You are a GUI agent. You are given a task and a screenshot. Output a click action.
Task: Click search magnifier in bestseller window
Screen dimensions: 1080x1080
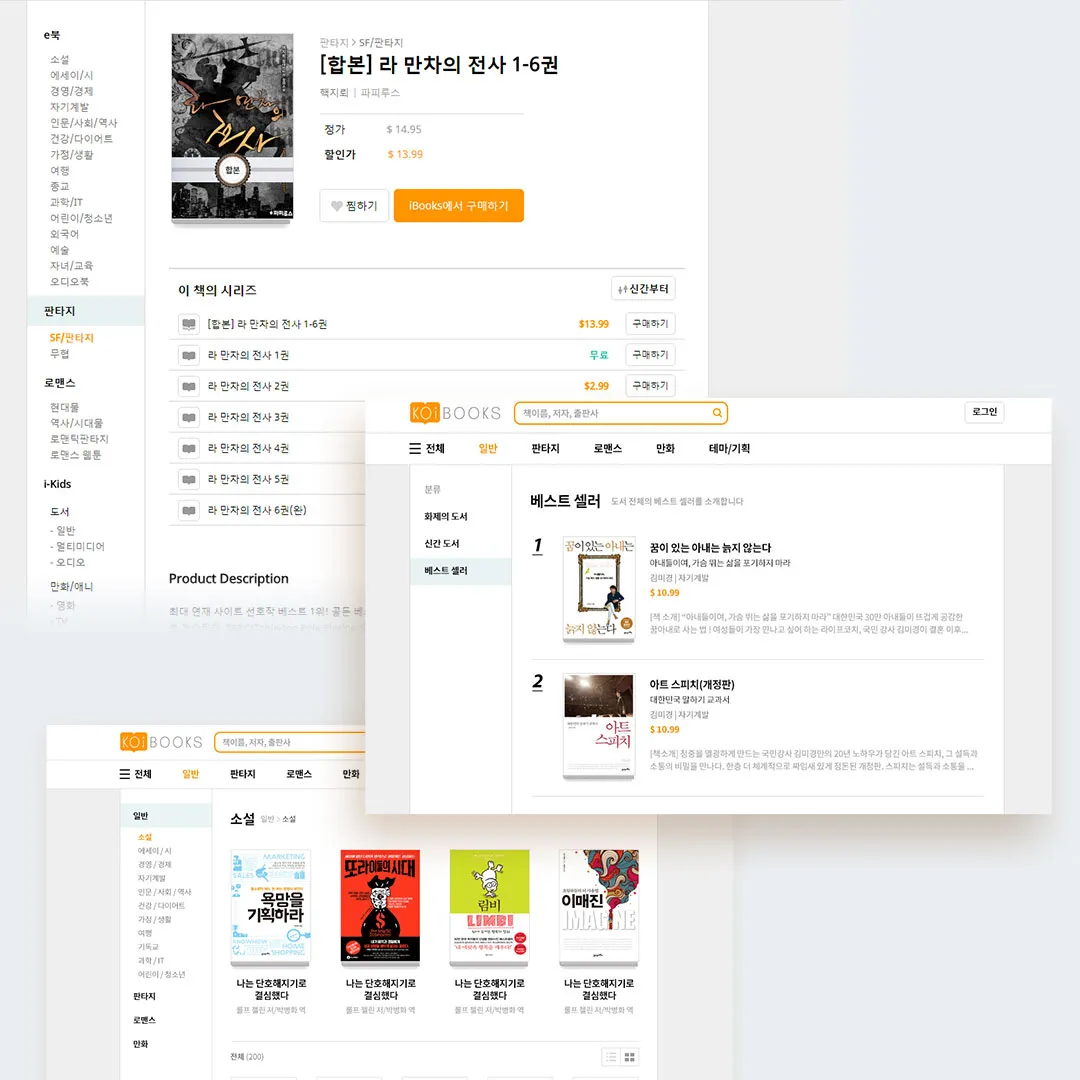717,413
